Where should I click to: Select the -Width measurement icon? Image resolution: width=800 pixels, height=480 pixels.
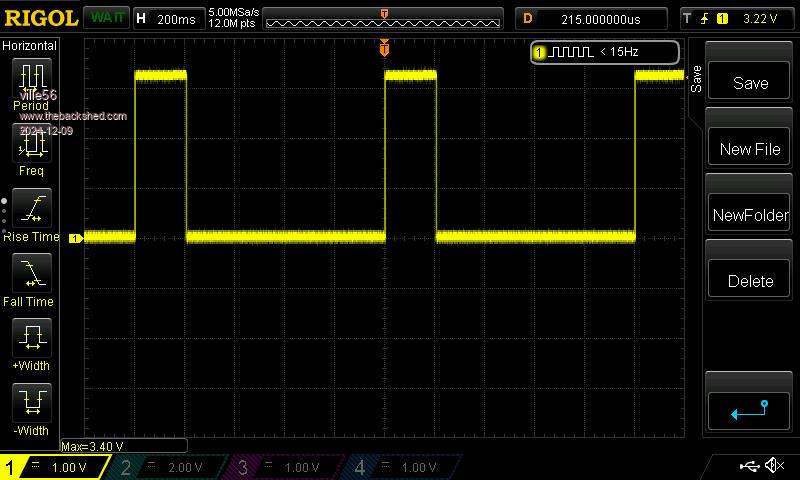click(31, 403)
